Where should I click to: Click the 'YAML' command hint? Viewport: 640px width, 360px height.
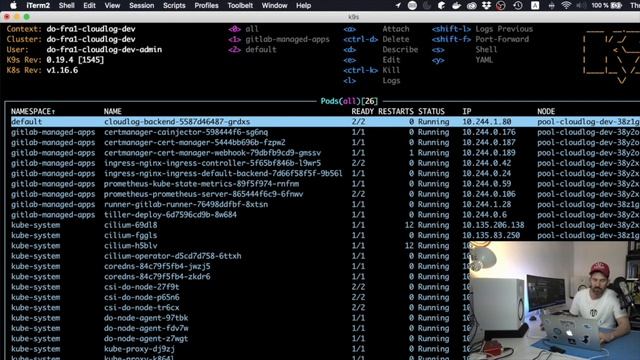tap(484, 60)
